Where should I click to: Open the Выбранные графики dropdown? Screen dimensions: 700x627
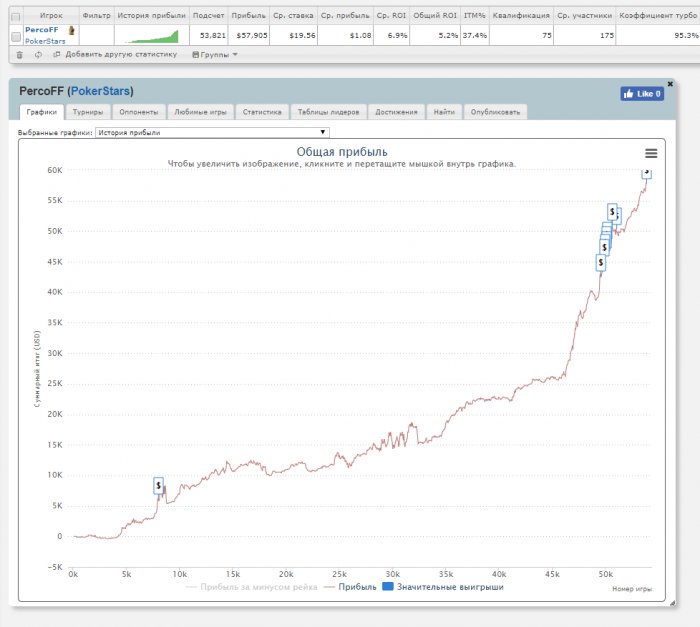(x=212, y=132)
